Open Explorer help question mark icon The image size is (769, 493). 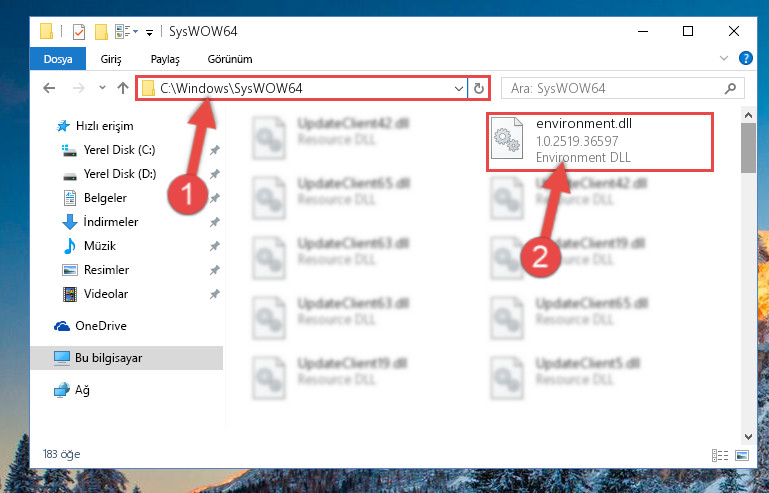pyautogui.click(x=745, y=58)
